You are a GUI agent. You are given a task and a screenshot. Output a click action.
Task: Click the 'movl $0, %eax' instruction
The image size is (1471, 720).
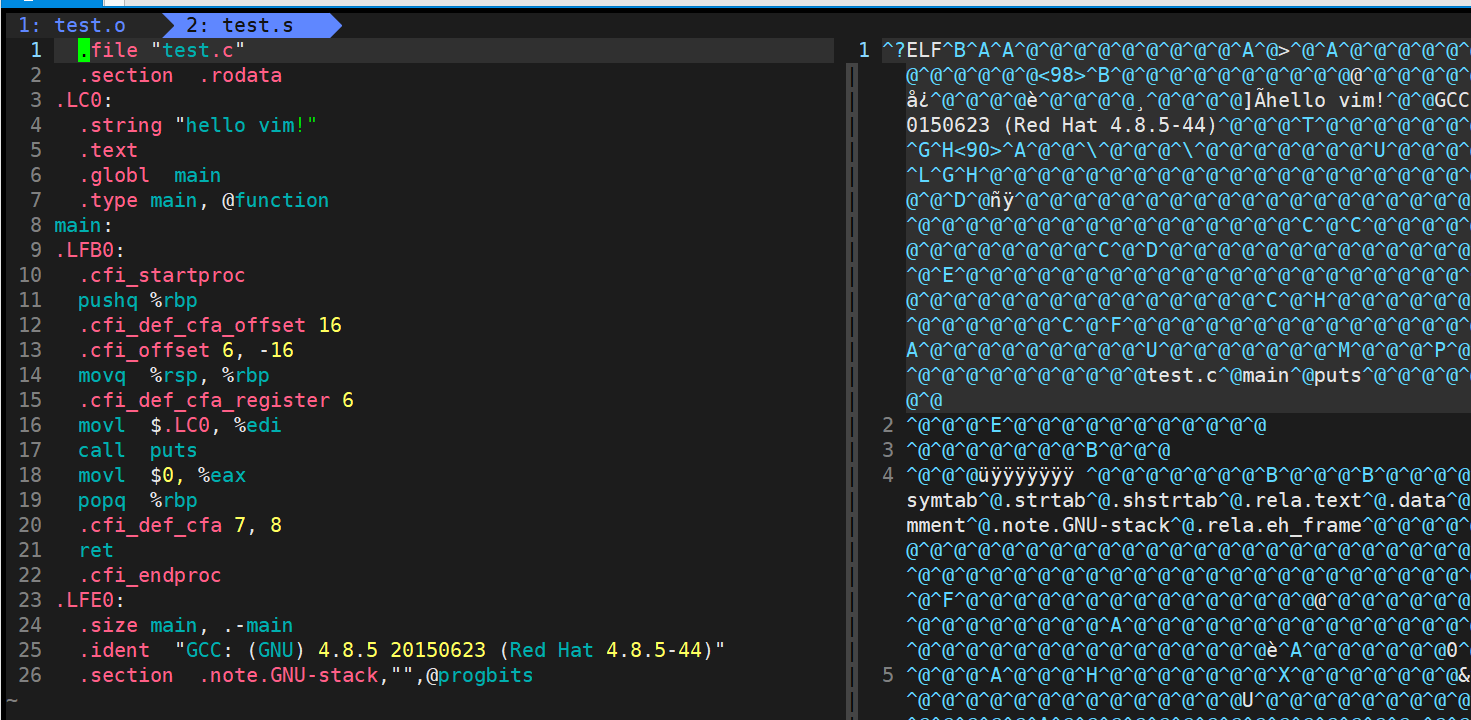pyautogui.click(x=162, y=475)
